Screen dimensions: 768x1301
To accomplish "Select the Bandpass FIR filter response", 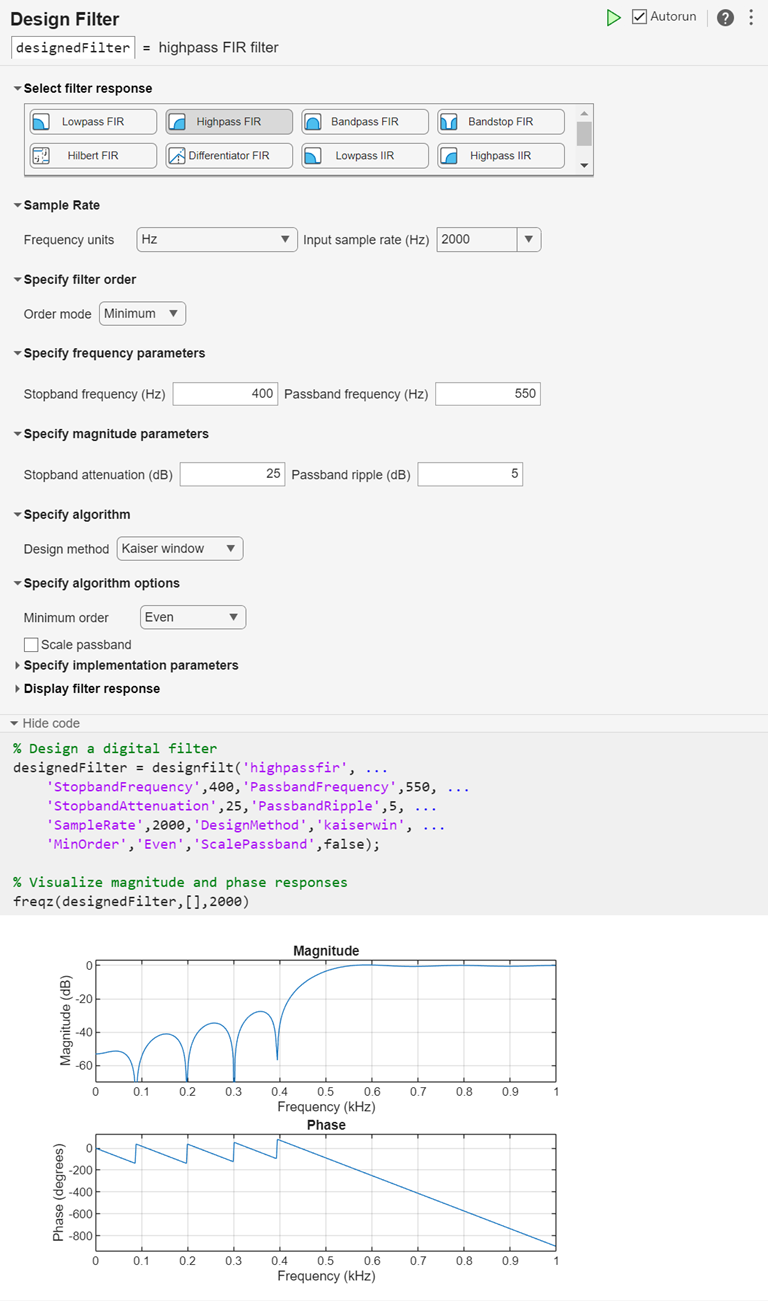I will point(364,120).
